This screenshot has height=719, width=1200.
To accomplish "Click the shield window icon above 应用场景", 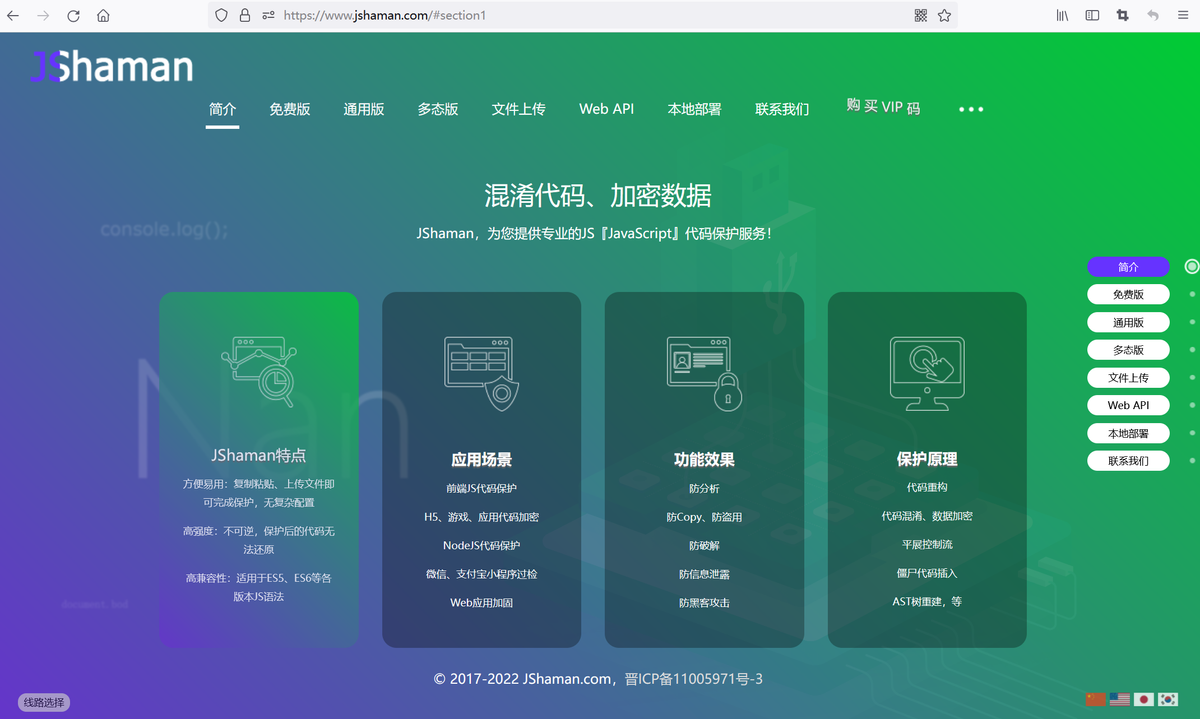I will pyautogui.click(x=481, y=374).
